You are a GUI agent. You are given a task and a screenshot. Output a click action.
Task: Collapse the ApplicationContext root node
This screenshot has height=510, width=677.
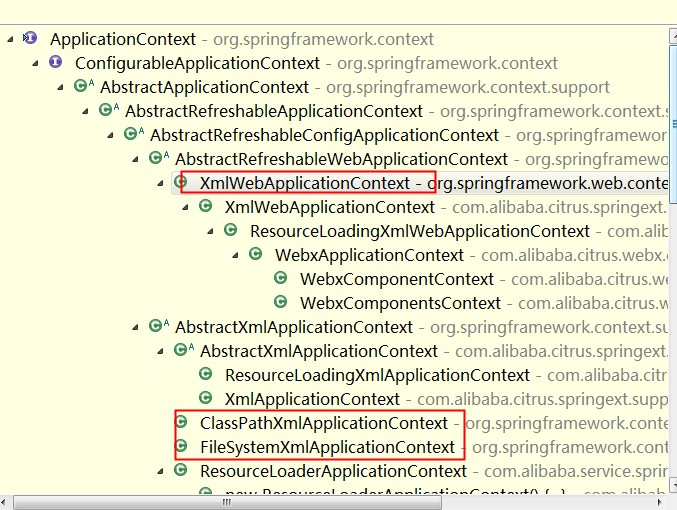(x=10, y=40)
